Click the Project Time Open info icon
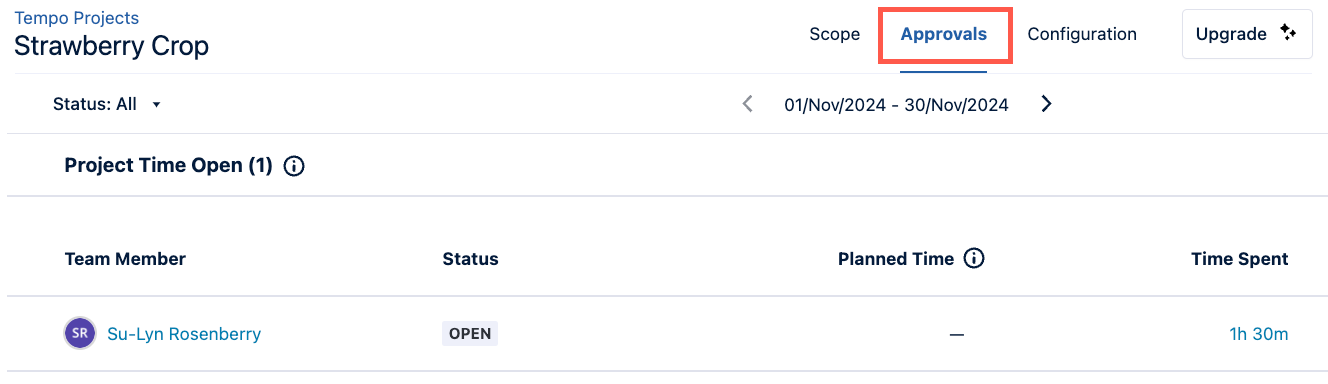 tap(294, 167)
